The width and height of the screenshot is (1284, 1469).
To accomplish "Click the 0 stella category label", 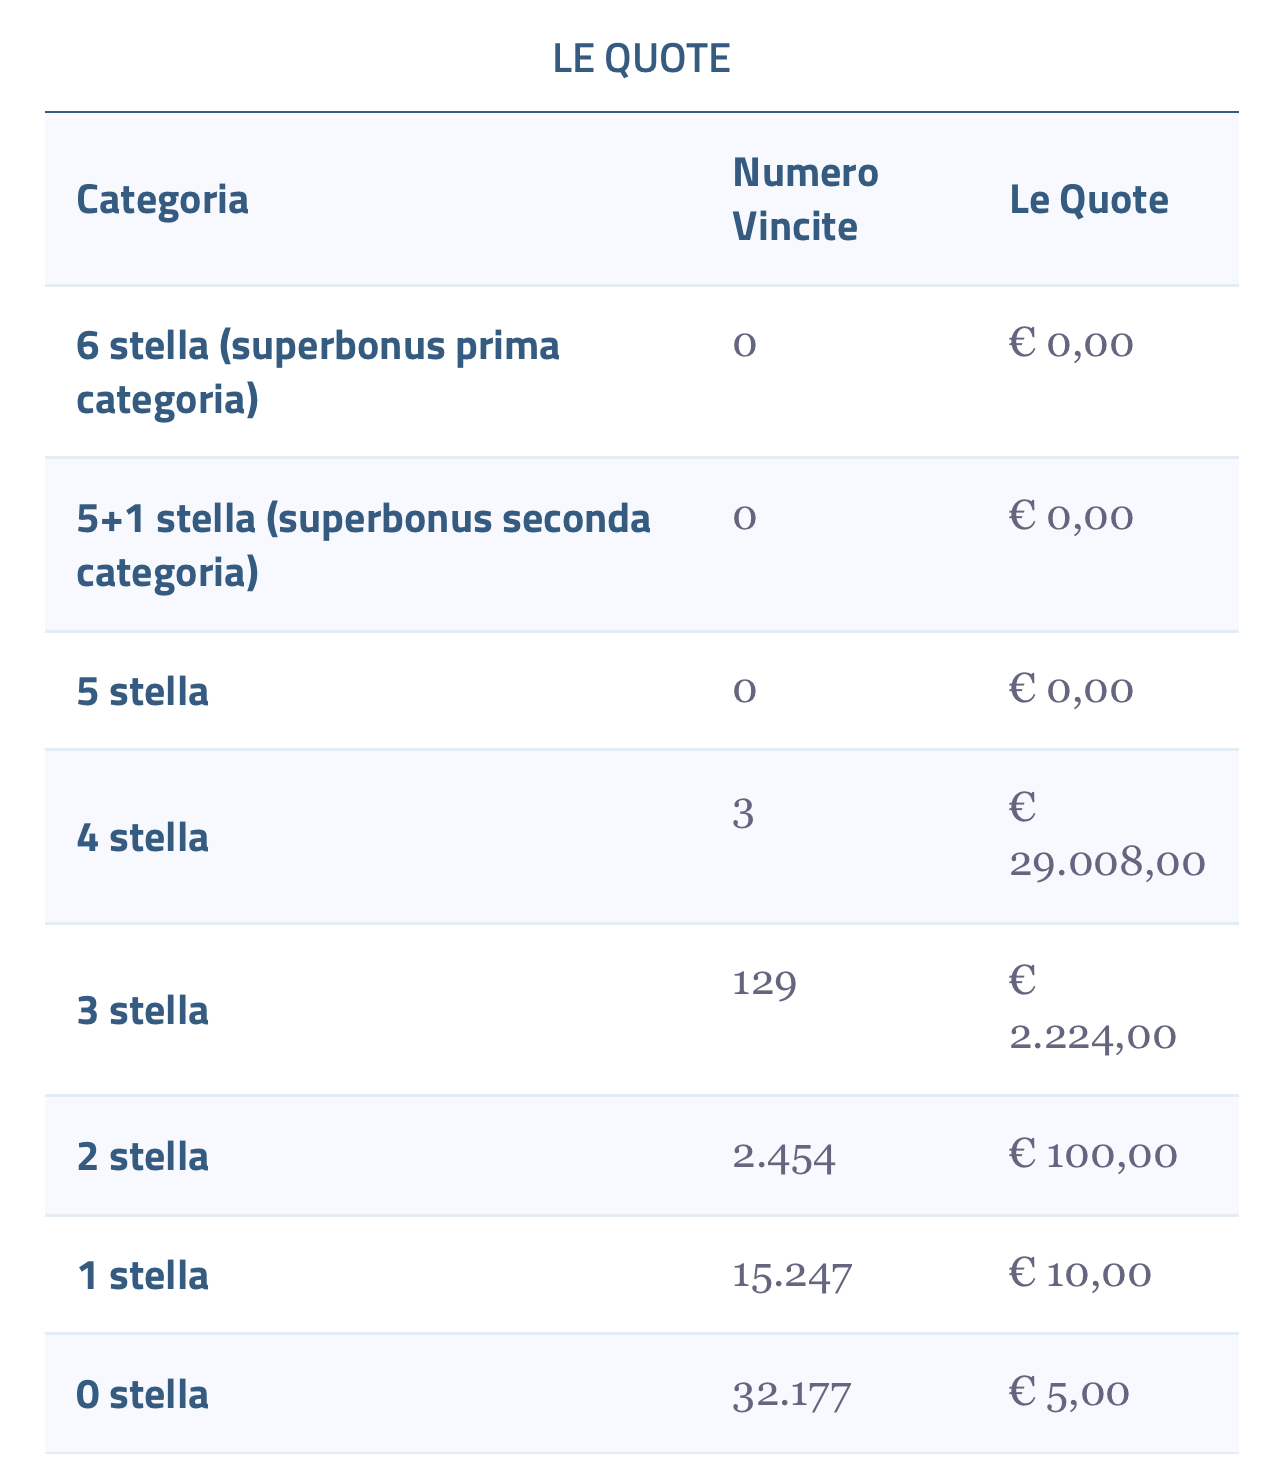I will [x=143, y=1393].
